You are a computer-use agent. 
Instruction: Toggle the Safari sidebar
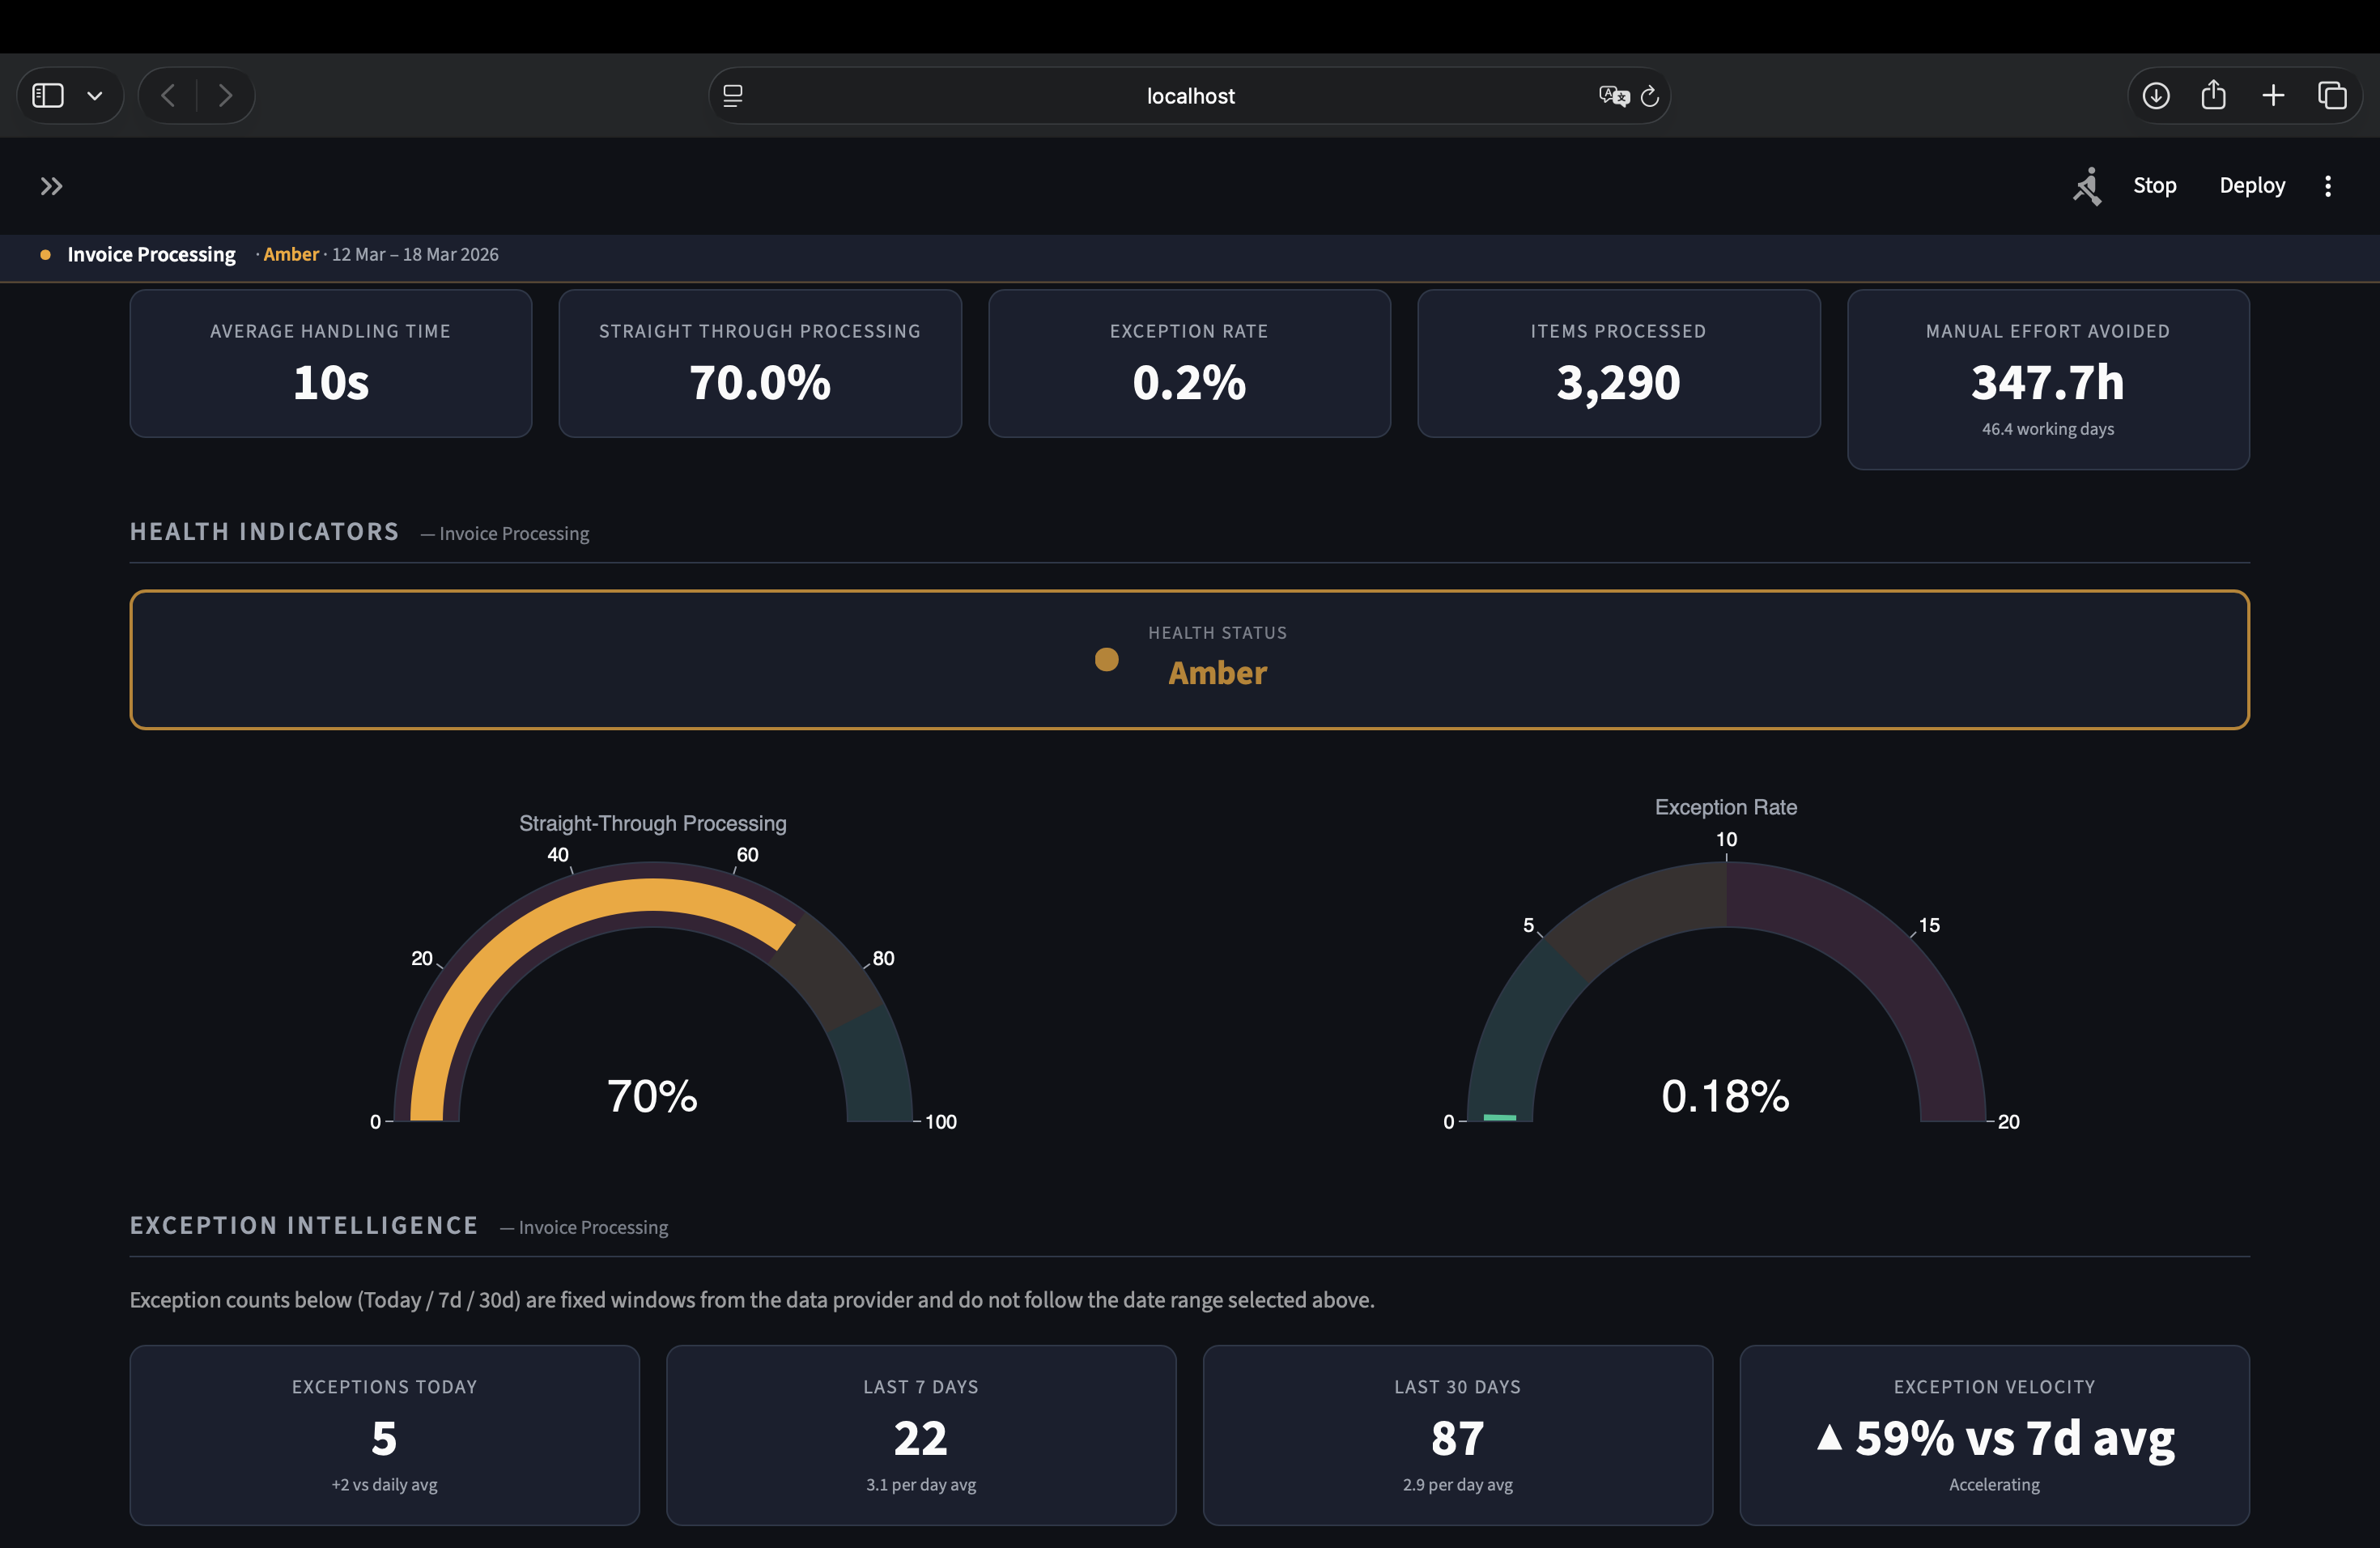47,94
